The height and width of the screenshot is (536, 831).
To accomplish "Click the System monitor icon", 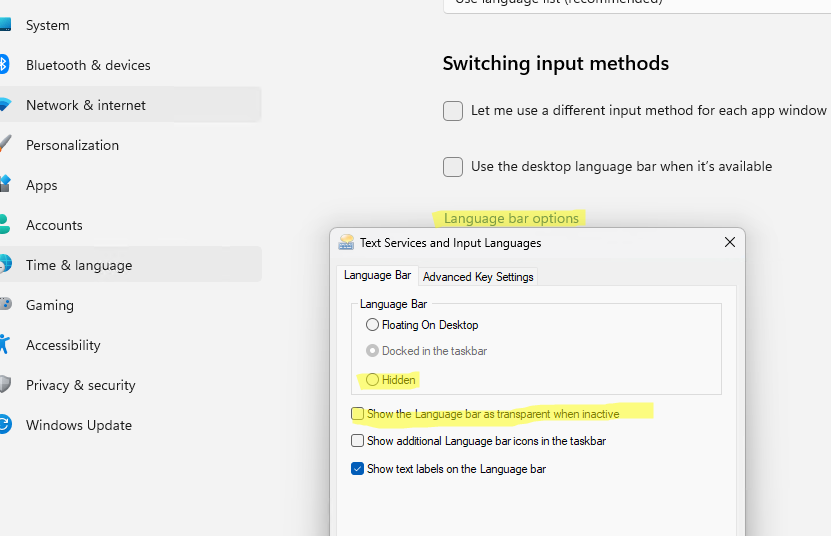I will point(5,24).
